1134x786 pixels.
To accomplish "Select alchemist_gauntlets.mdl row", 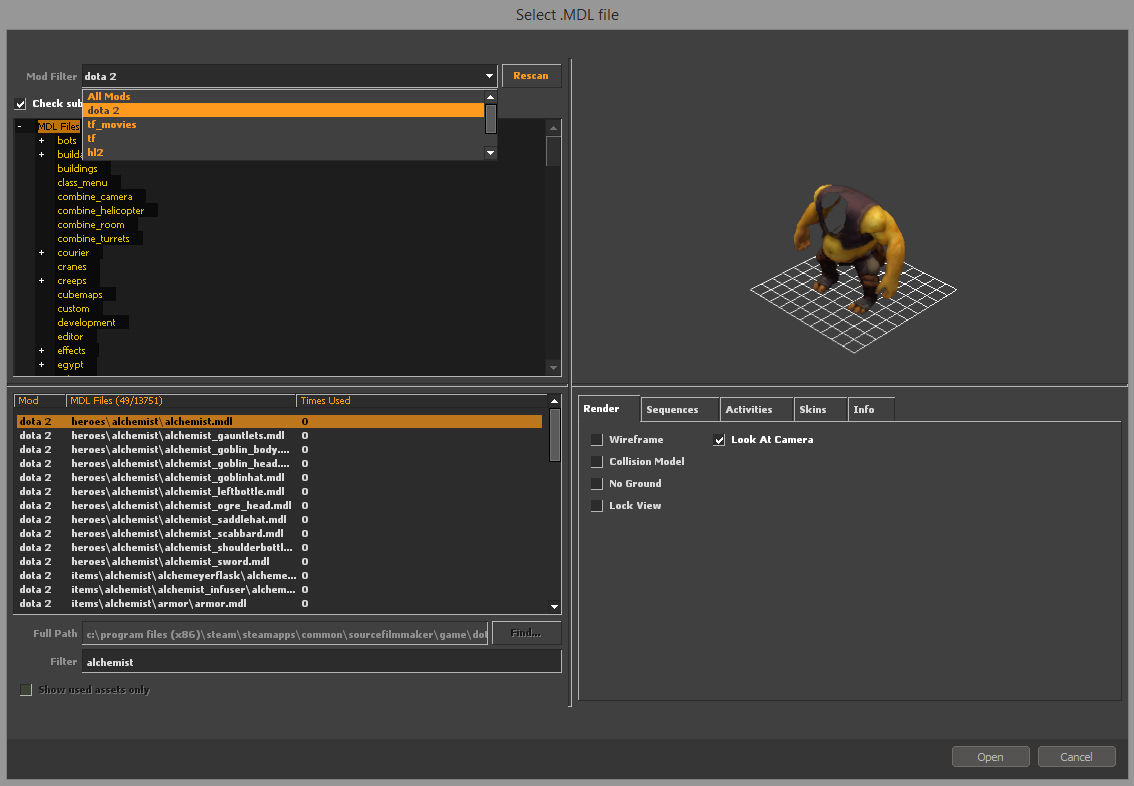I will coord(279,435).
